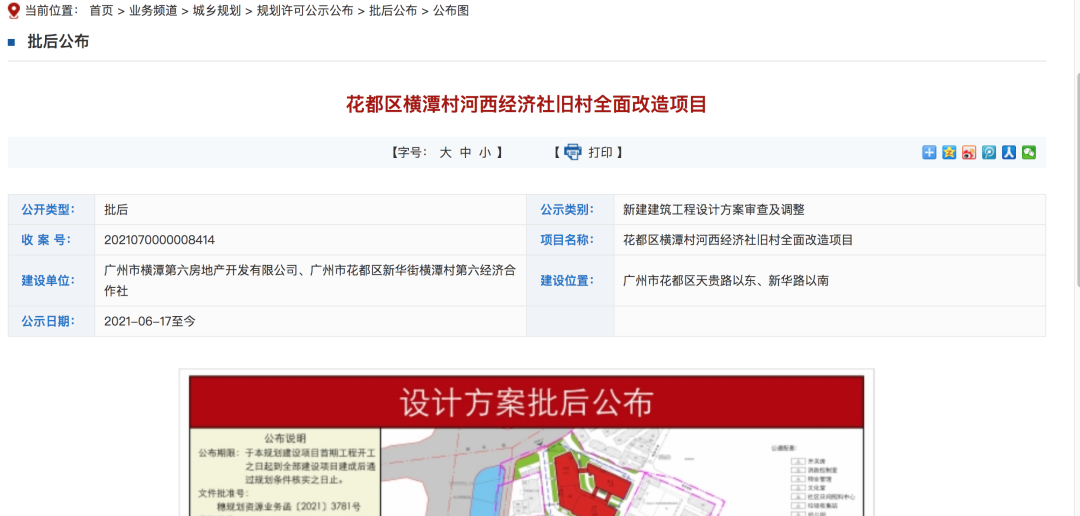Click the 打印 print text link
This screenshot has width=1080, height=516.
(600, 153)
